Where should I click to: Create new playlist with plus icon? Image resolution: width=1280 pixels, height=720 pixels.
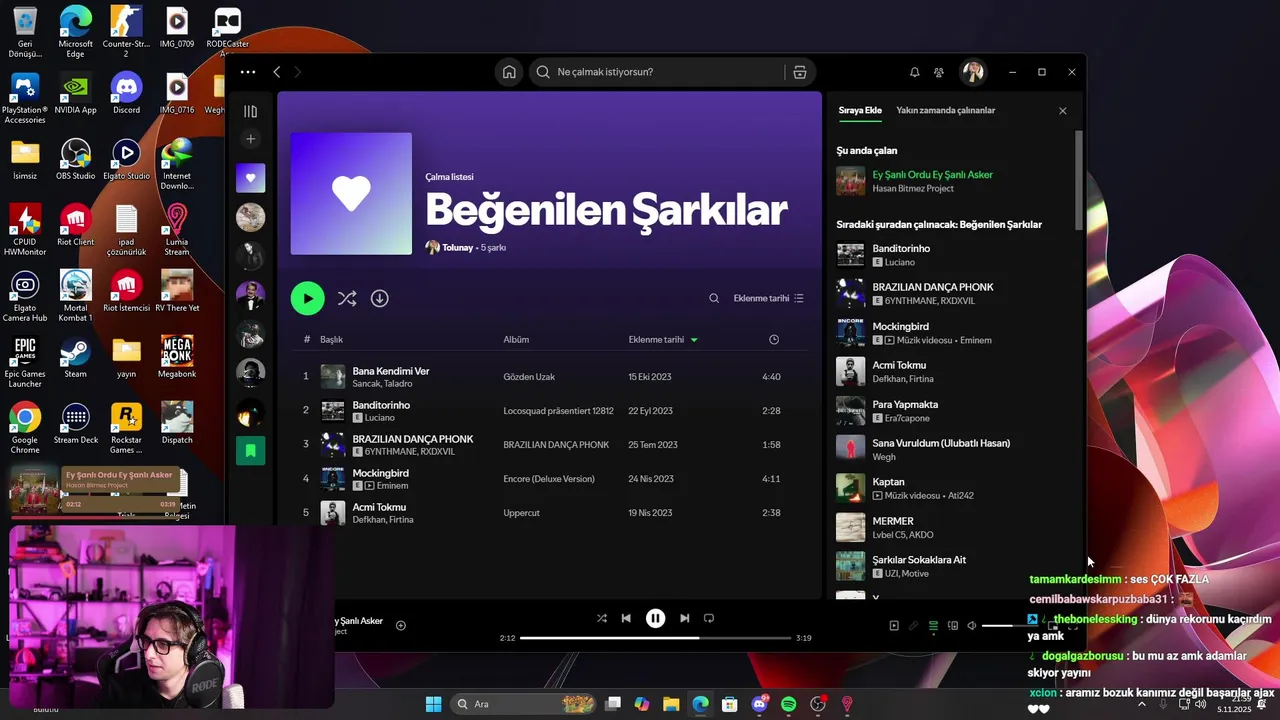tap(251, 139)
